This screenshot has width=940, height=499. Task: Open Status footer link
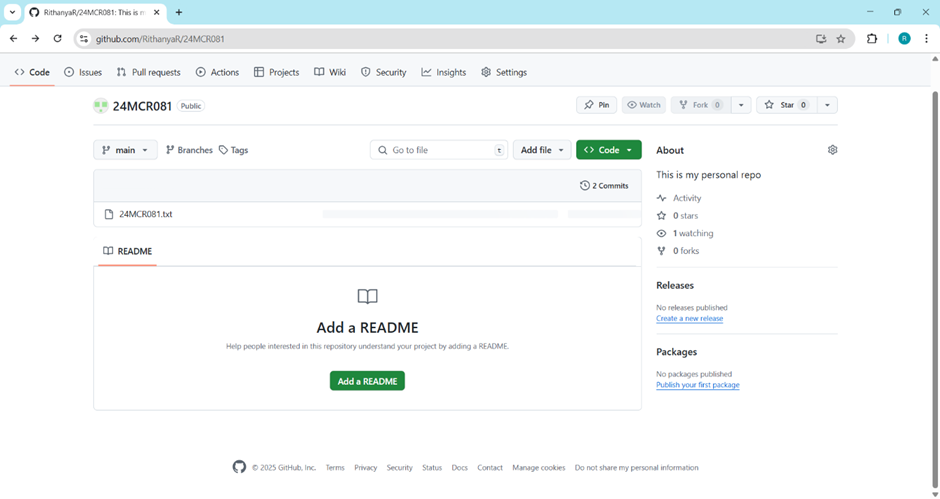[x=432, y=468]
